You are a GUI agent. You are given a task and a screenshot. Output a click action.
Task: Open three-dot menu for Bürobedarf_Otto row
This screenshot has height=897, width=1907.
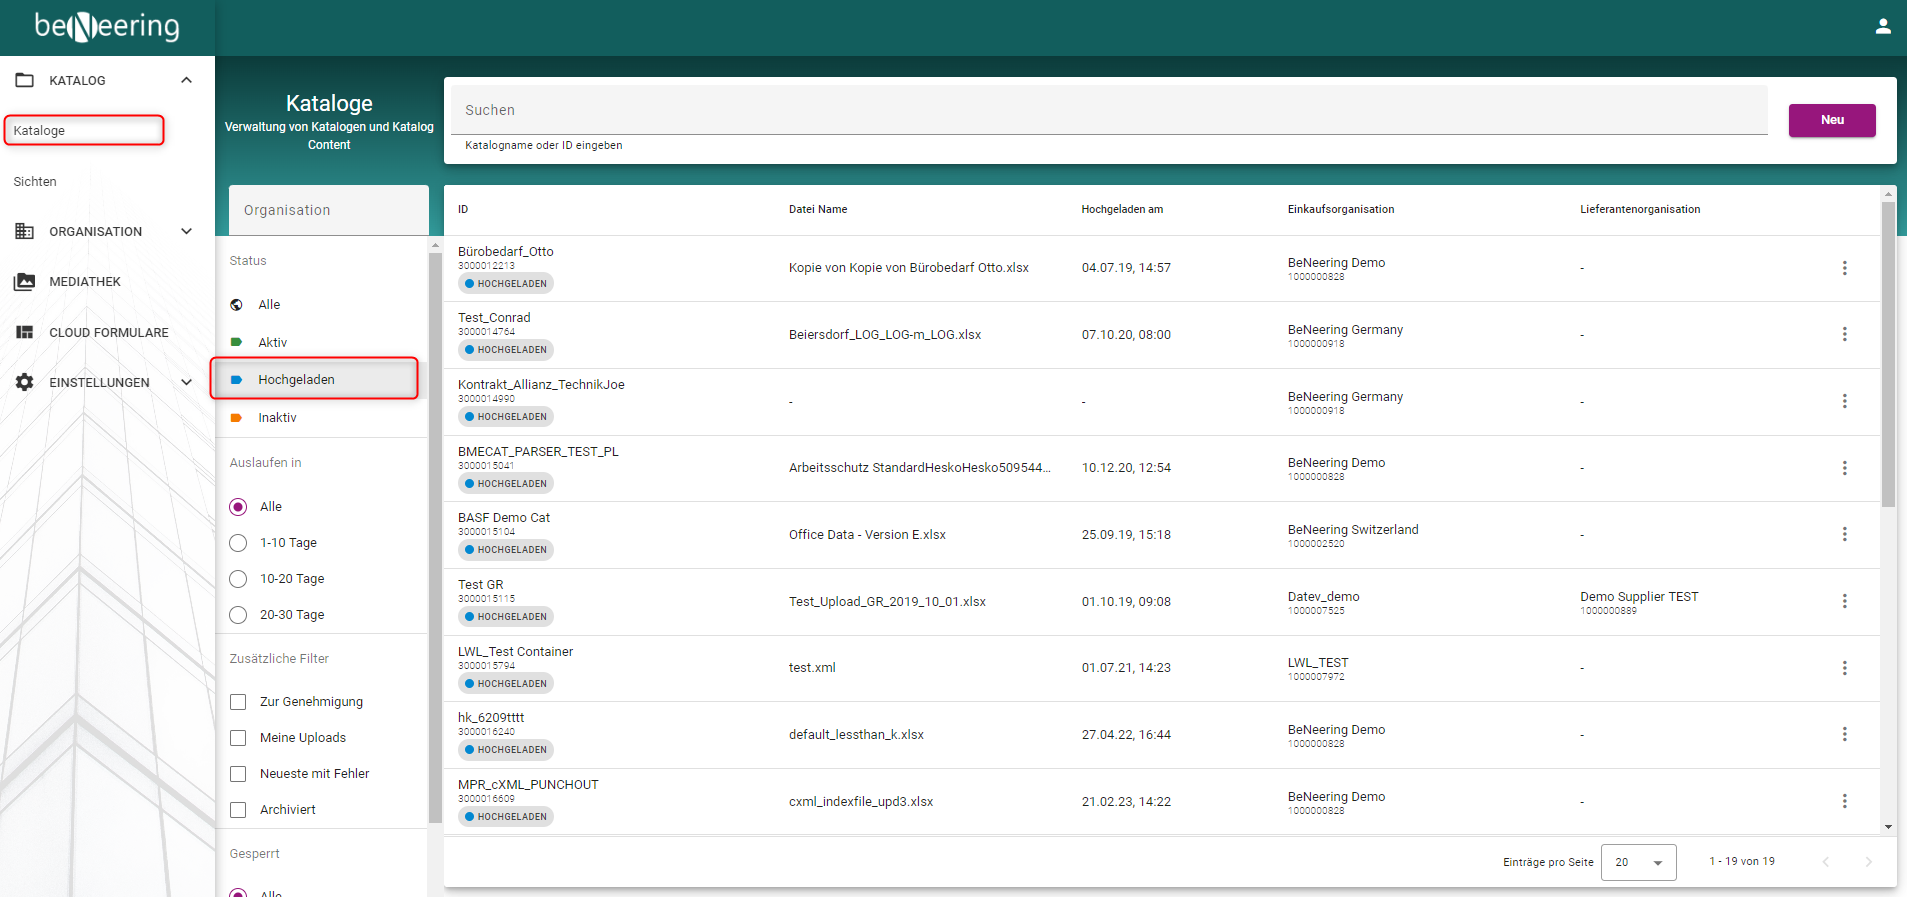[1844, 268]
